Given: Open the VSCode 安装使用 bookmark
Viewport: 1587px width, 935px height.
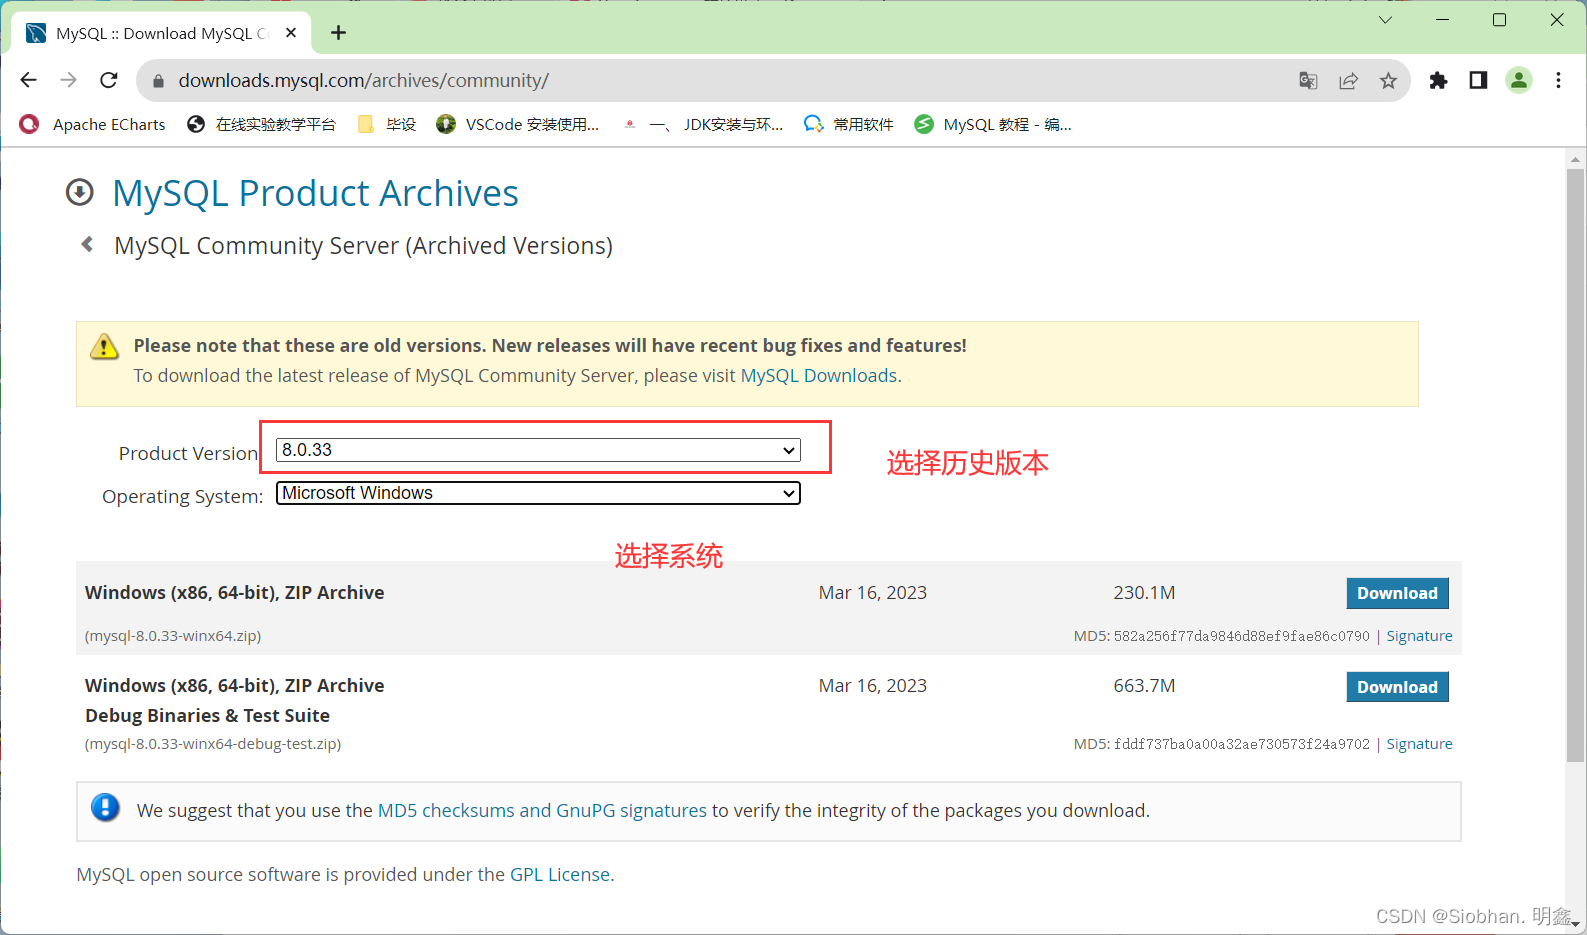Looking at the screenshot, I should click(x=518, y=124).
